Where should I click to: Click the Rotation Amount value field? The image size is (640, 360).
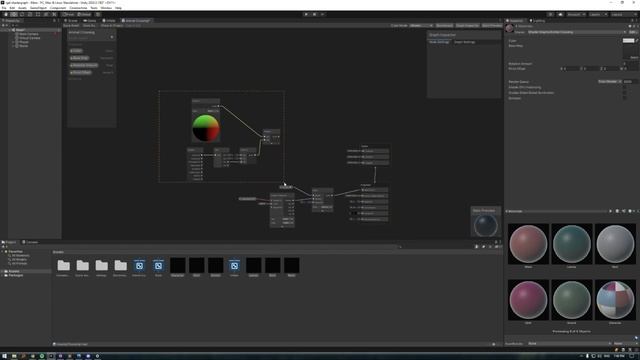(631, 64)
